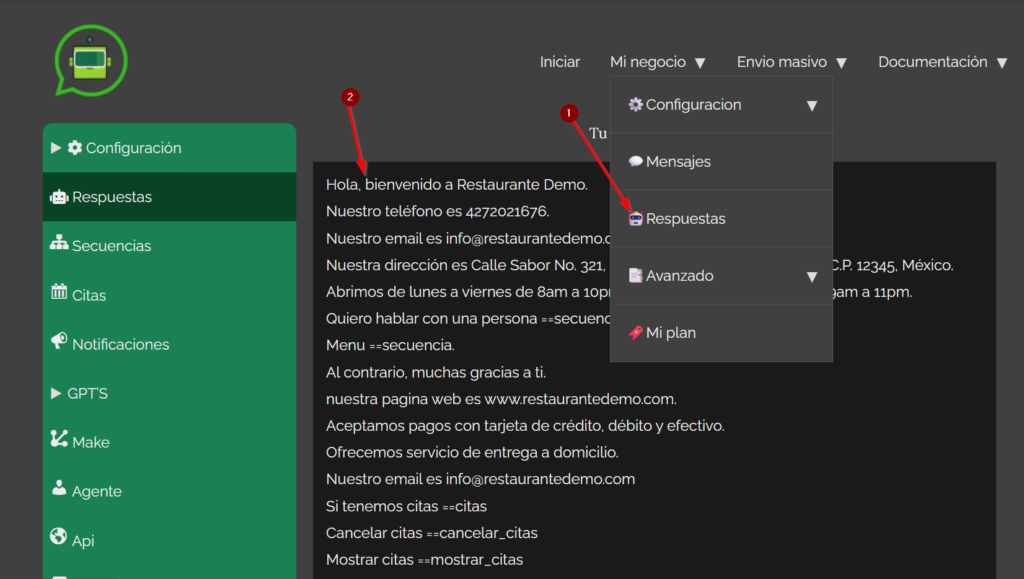Screen dimensions: 1024x579
Task: Click the line 'Menu ==secuencia.'
Action: [390, 345]
